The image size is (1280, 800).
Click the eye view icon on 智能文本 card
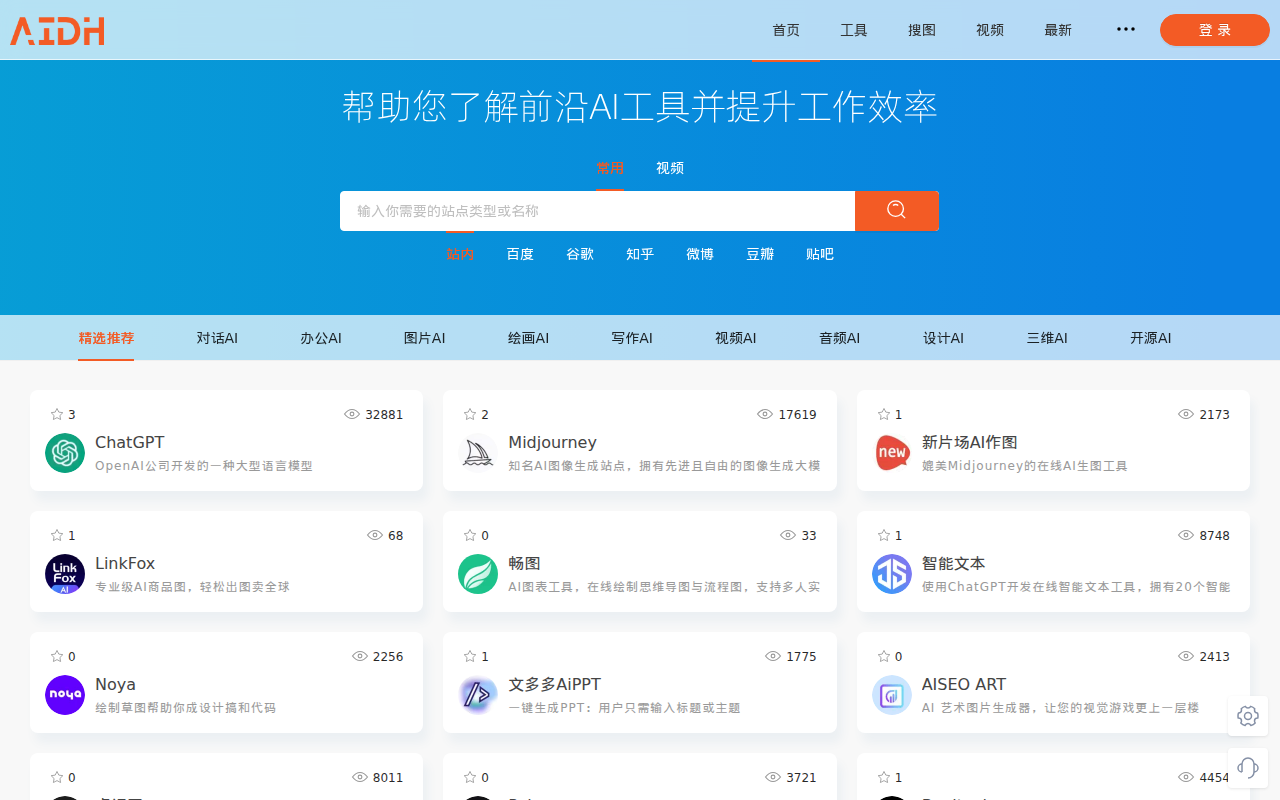coord(1186,535)
